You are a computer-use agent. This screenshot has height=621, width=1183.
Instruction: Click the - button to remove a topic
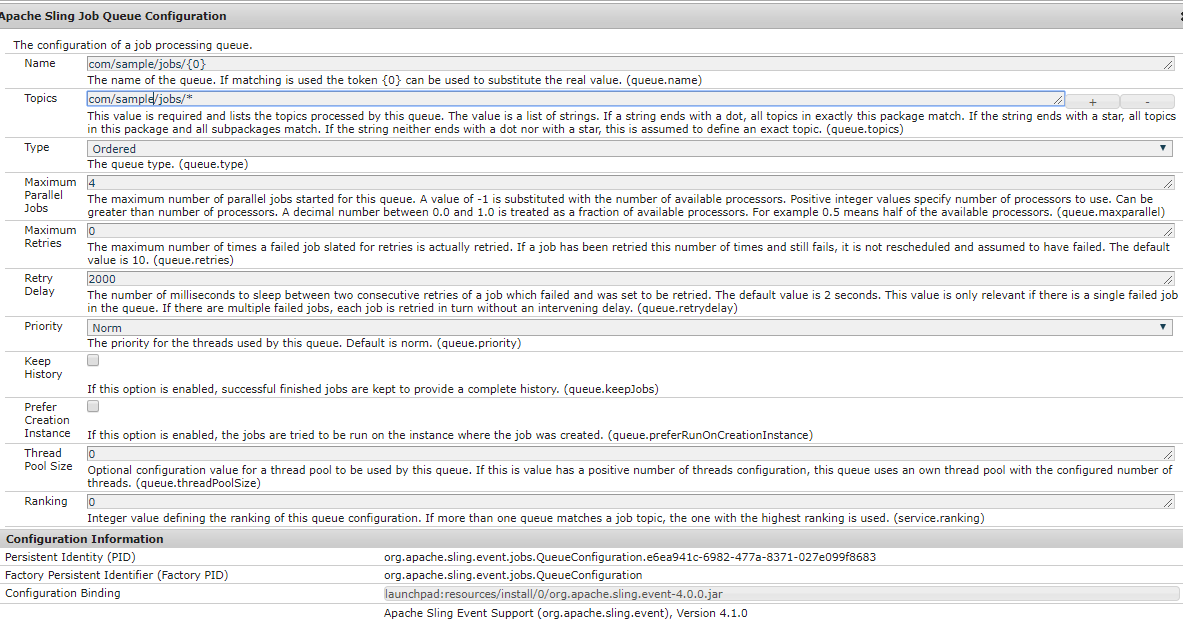tap(1147, 100)
